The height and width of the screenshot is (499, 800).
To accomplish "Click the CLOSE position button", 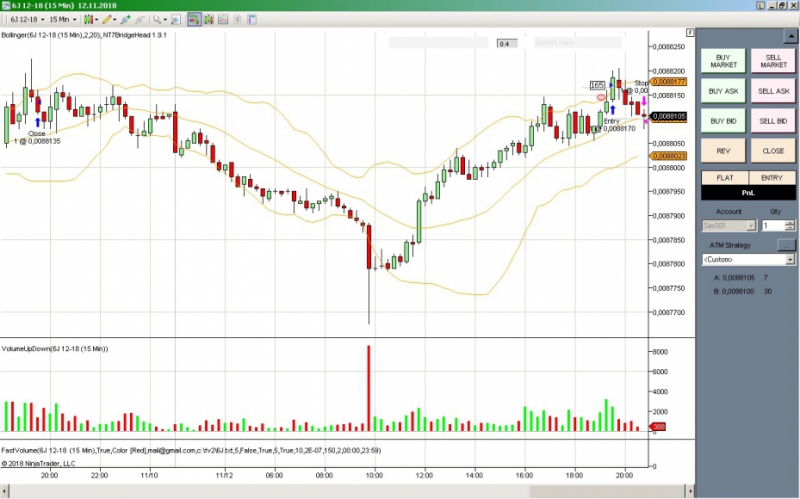I will [x=773, y=151].
